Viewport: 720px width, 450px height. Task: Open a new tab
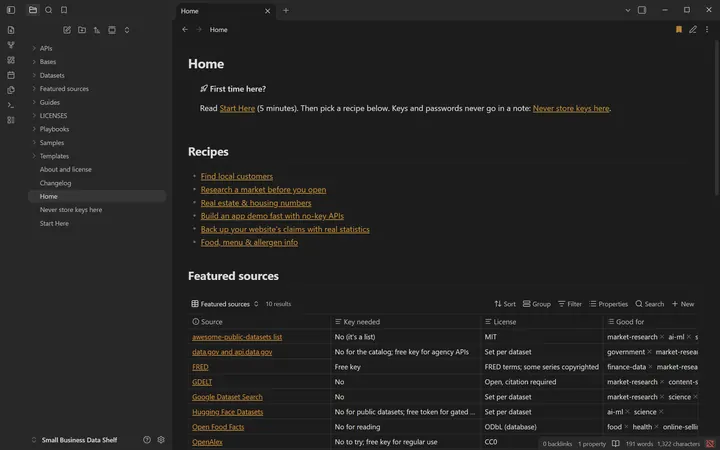click(x=286, y=11)
